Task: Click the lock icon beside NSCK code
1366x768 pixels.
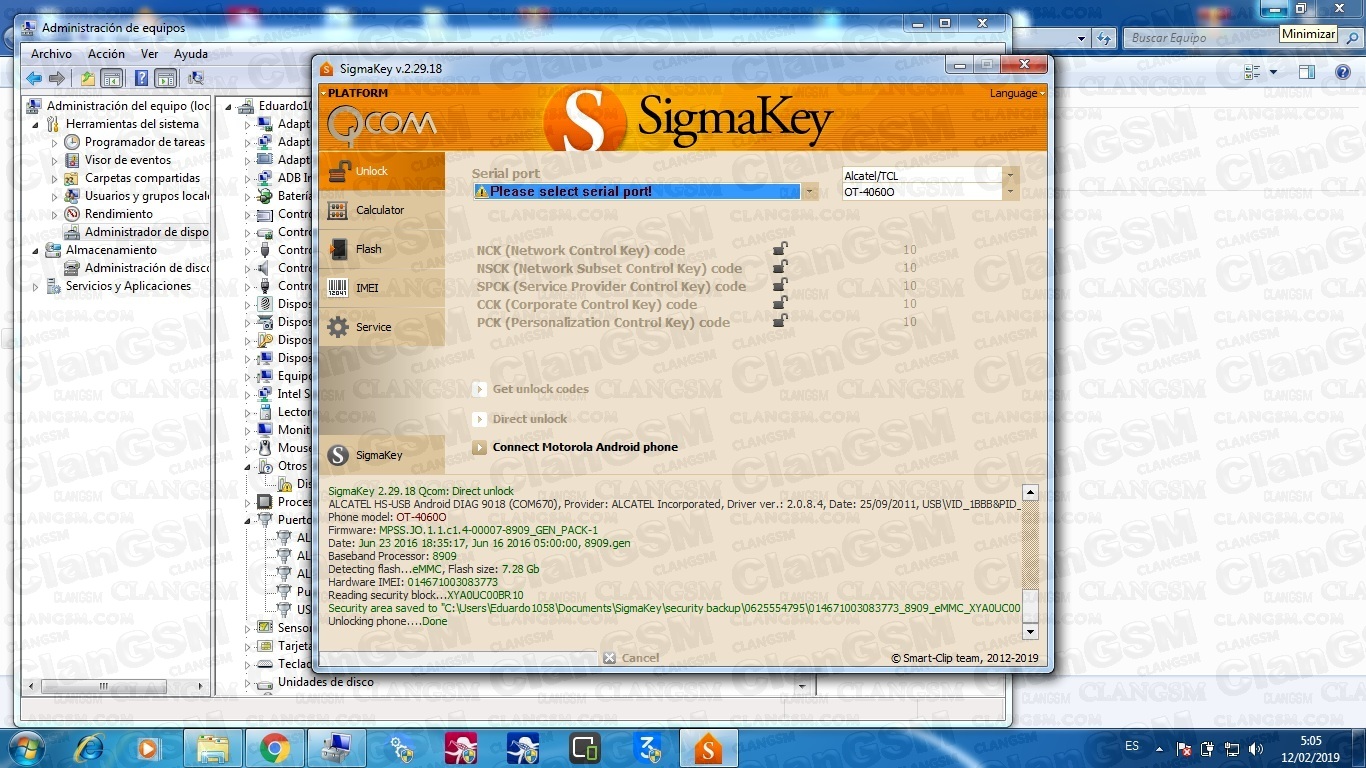Action: (780, 268)
